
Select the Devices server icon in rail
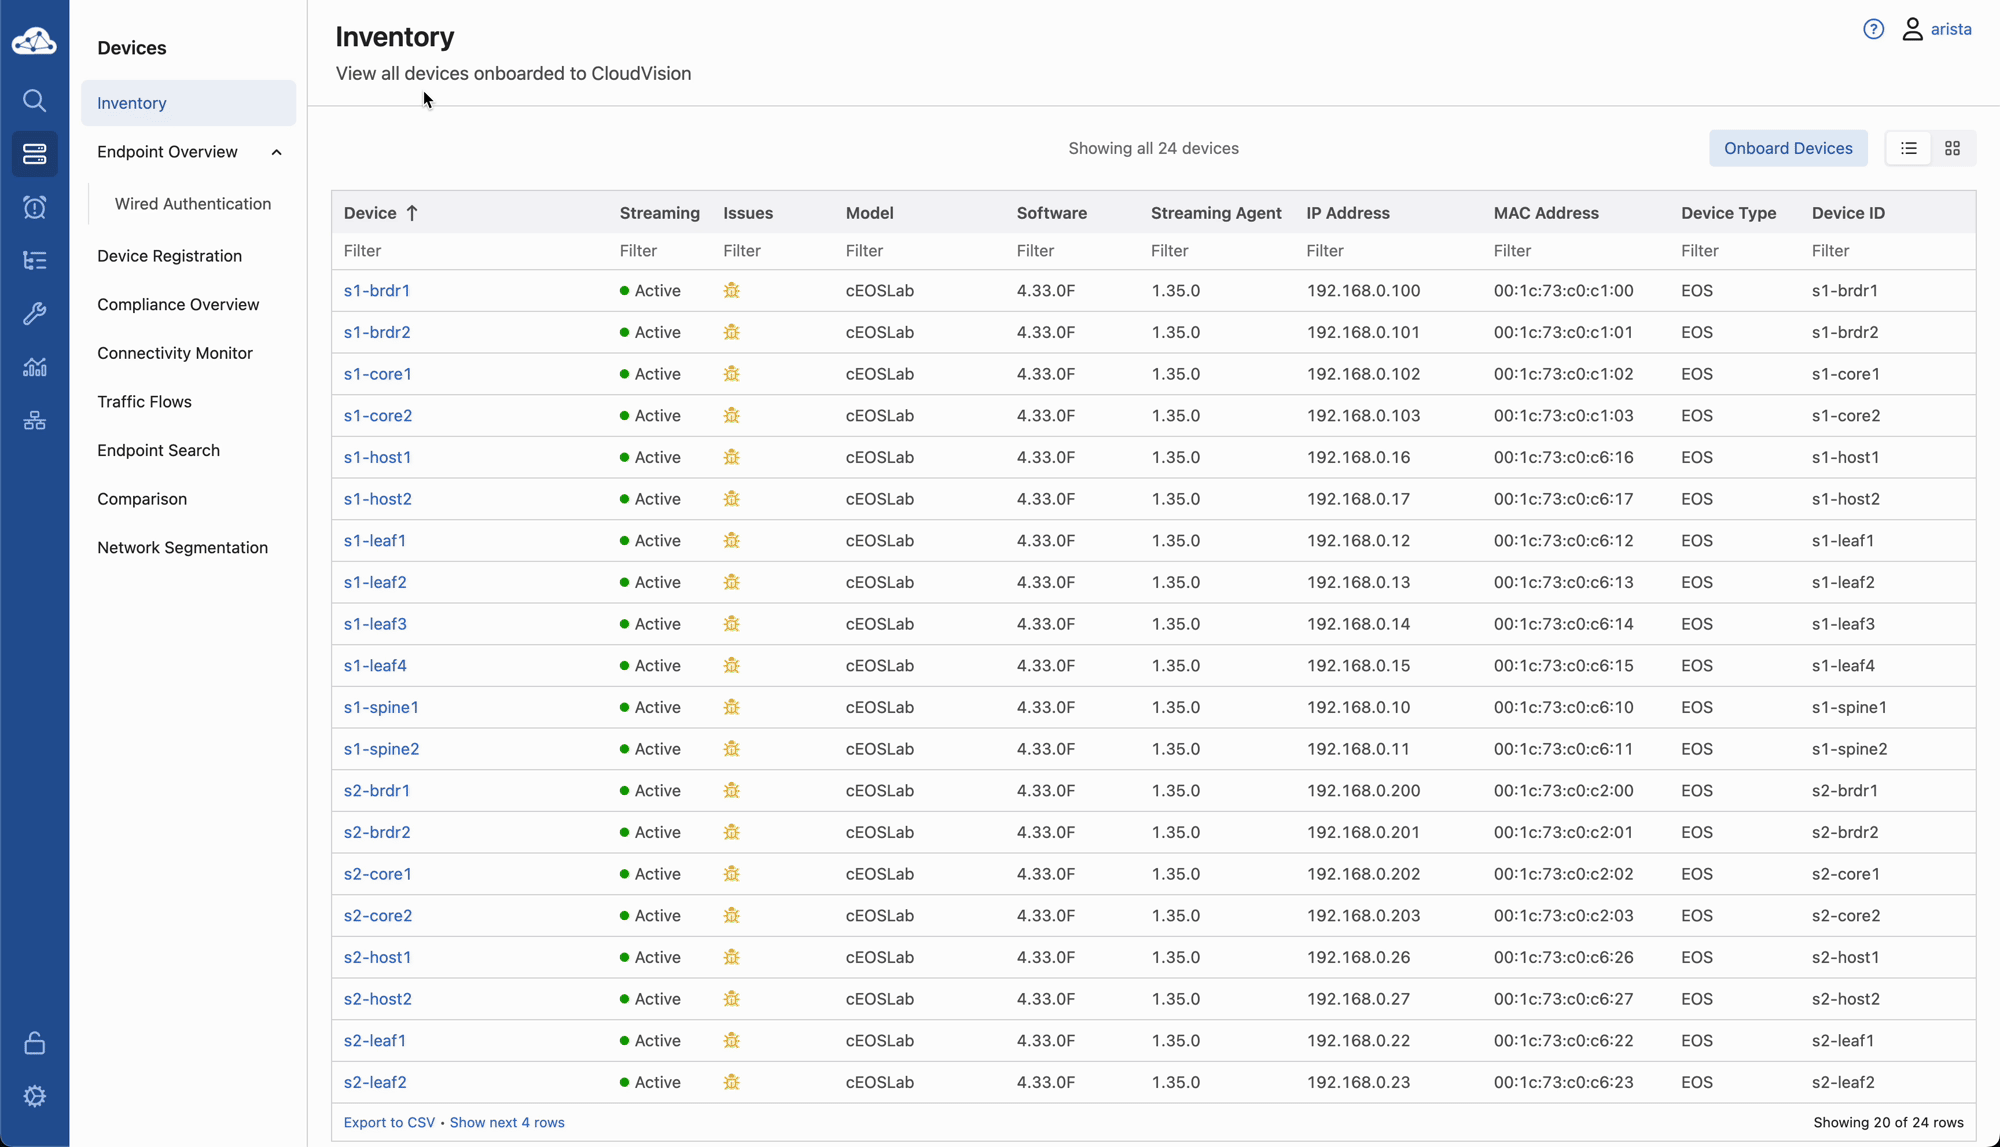(x=34, y=154)
